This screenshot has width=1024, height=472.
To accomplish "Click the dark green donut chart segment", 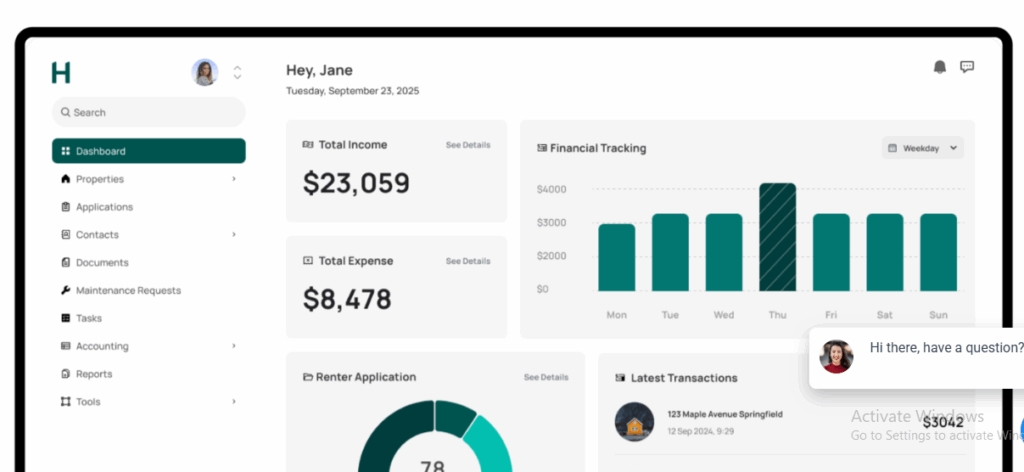I will click(389, 434).
